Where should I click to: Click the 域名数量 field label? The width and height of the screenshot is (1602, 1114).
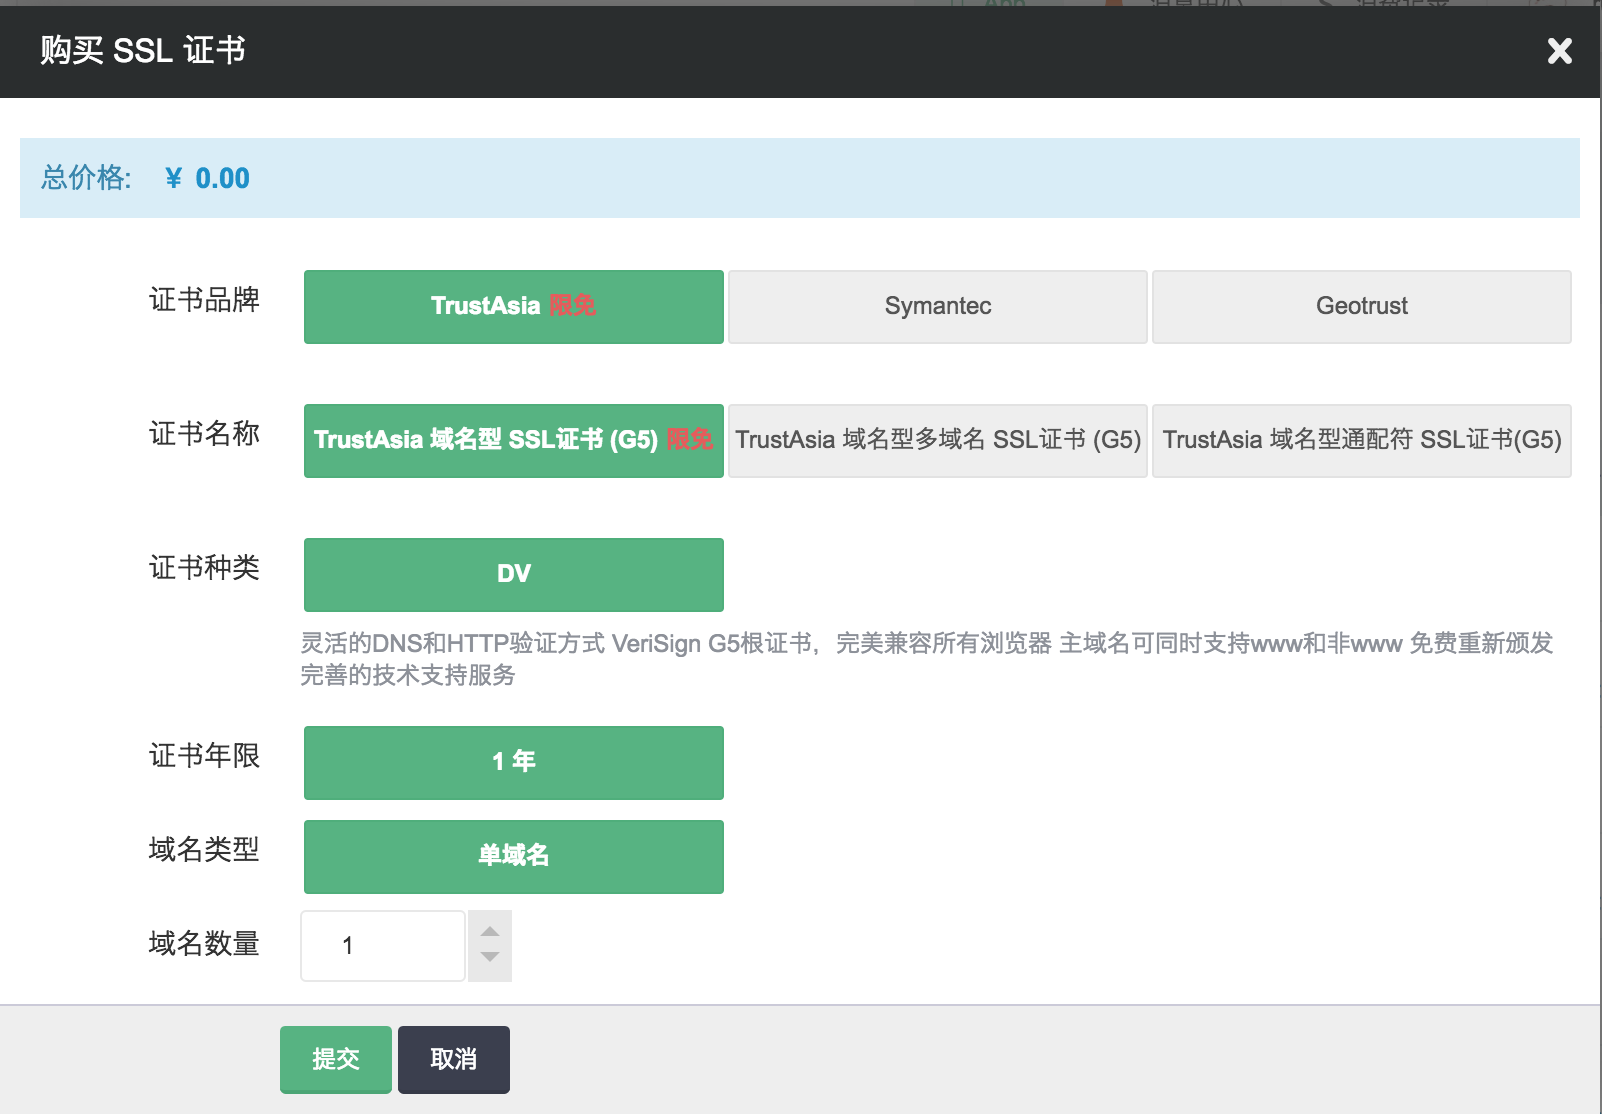point(204,944)
